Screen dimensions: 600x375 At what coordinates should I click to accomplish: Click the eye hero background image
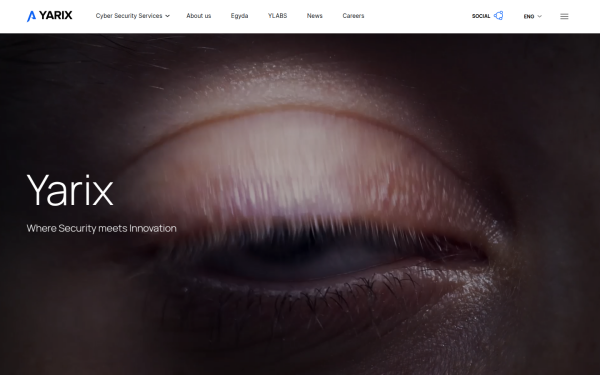300,204
